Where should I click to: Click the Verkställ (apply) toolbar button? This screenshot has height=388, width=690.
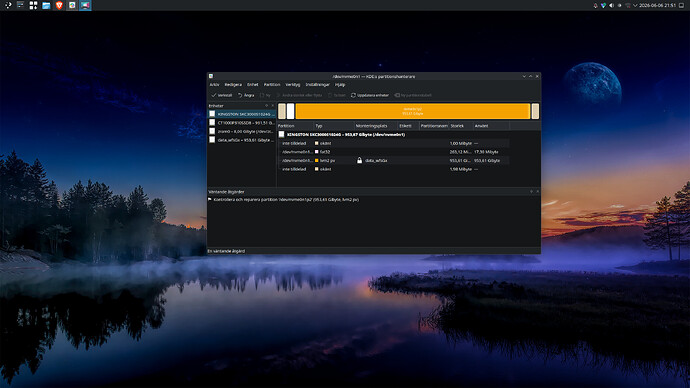(x=222, y=95)
